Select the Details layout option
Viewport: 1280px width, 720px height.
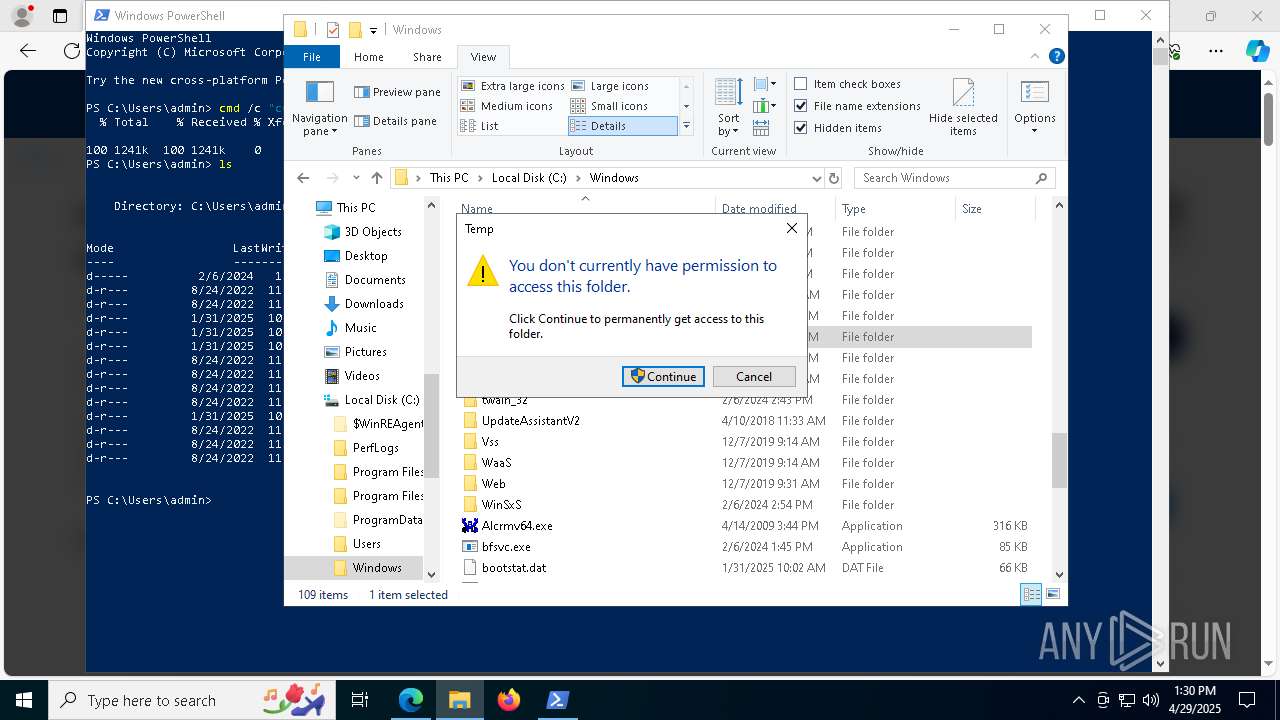622,126
